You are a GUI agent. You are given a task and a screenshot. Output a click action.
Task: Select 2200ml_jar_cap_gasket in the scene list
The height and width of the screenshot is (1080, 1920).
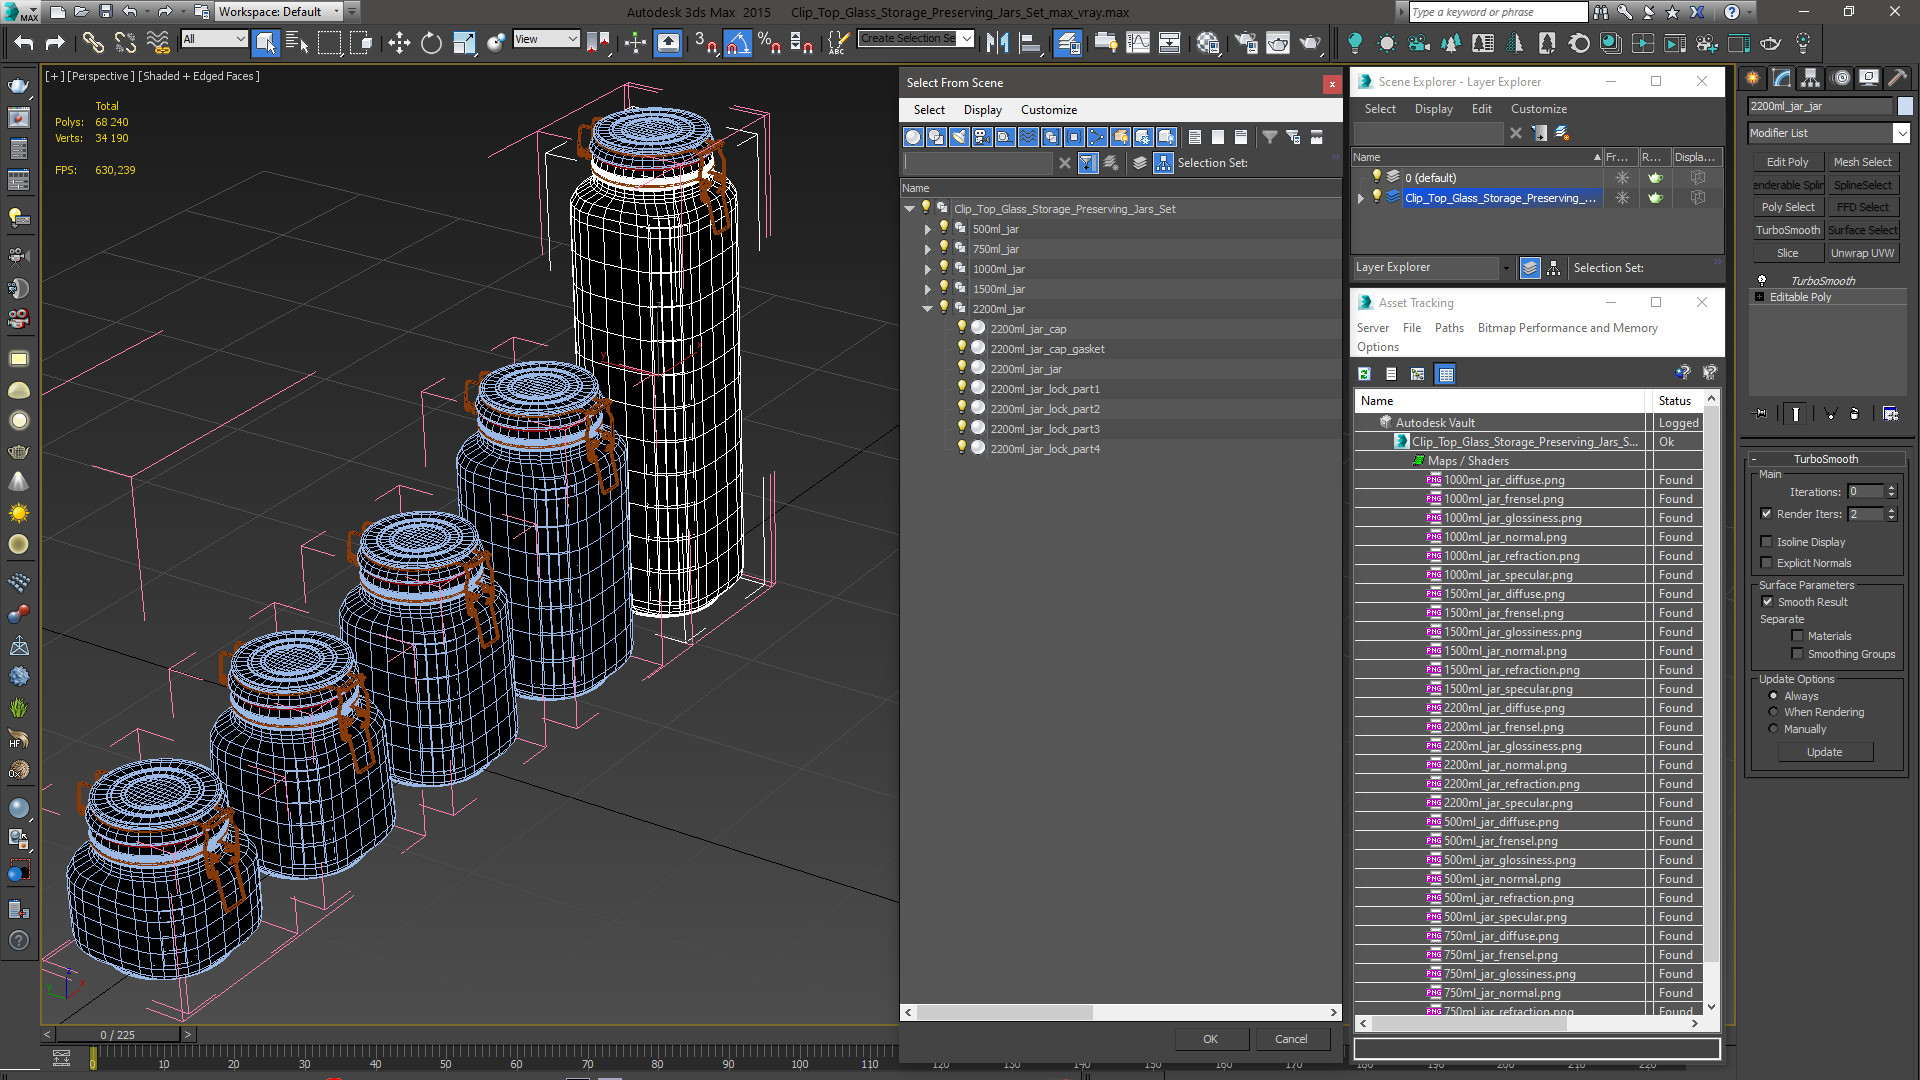(1047, 349)
